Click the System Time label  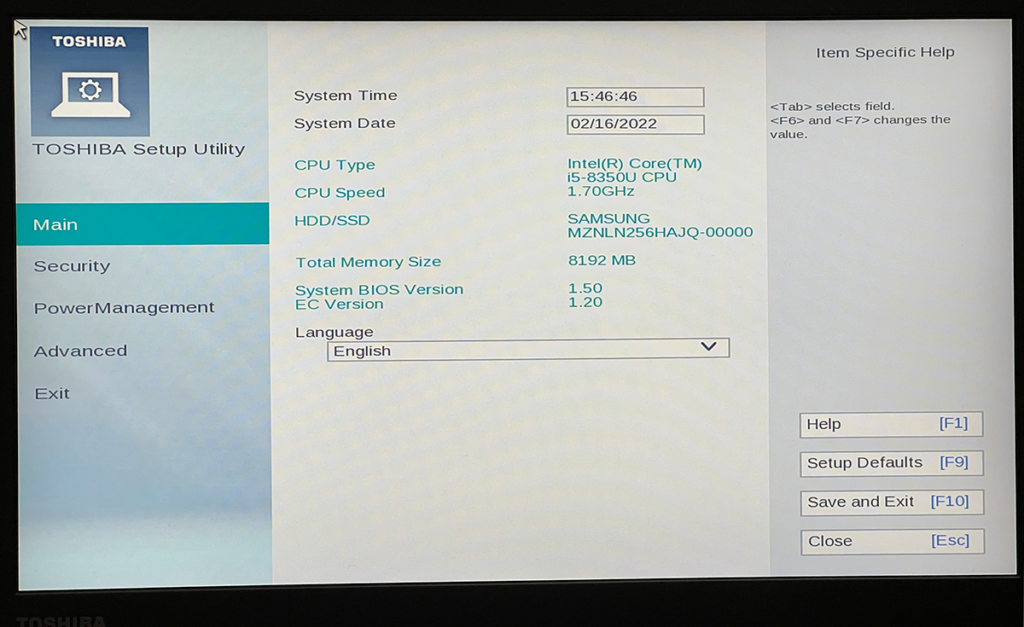(345, 95)
